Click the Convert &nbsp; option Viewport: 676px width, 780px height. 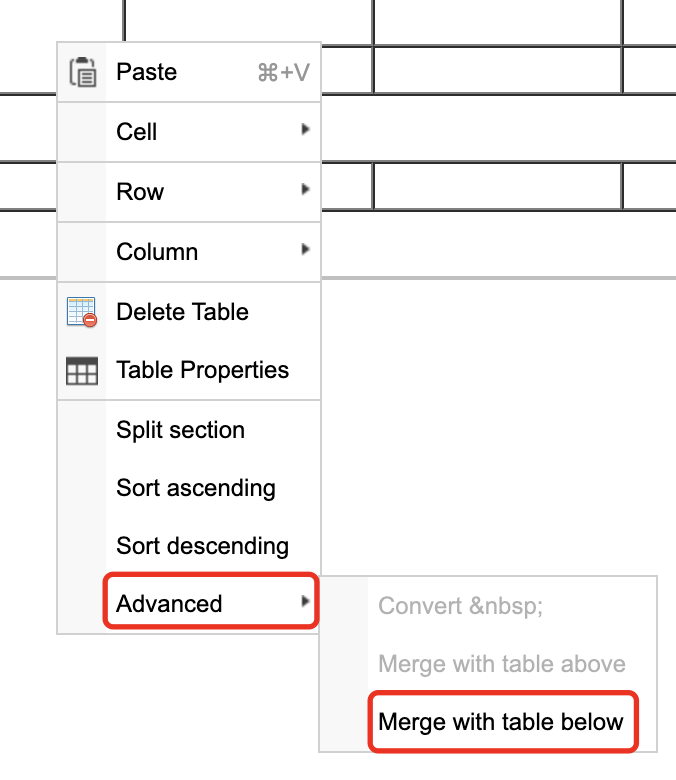[461, 606]
